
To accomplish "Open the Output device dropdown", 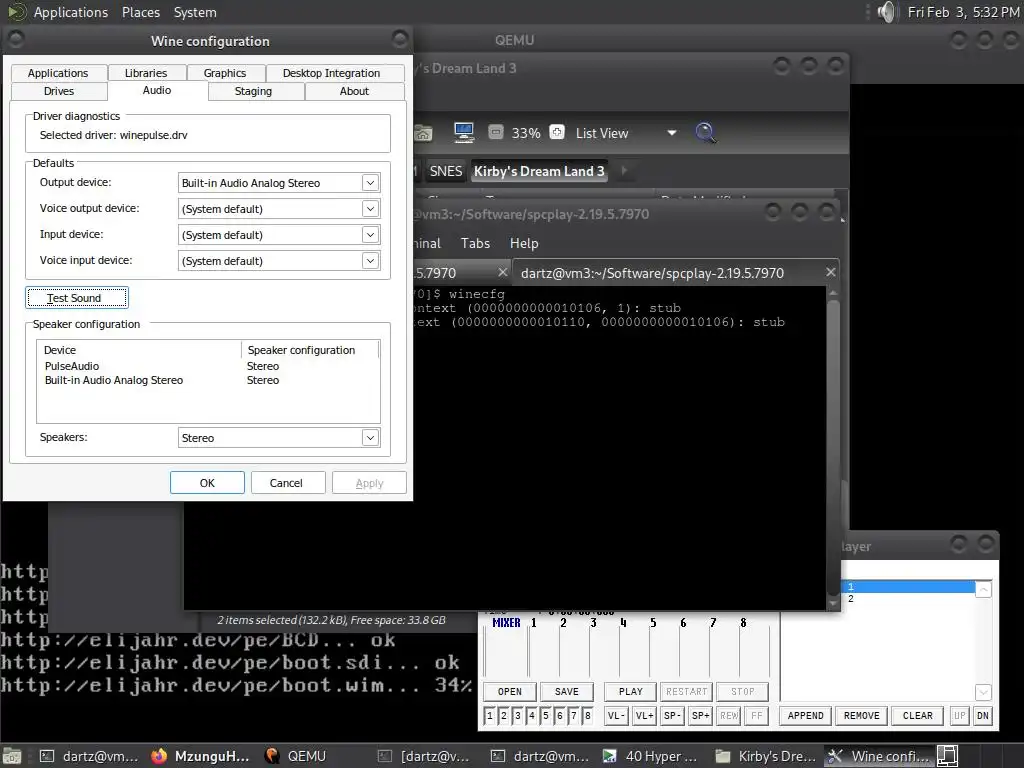I will tap(370, 183).
